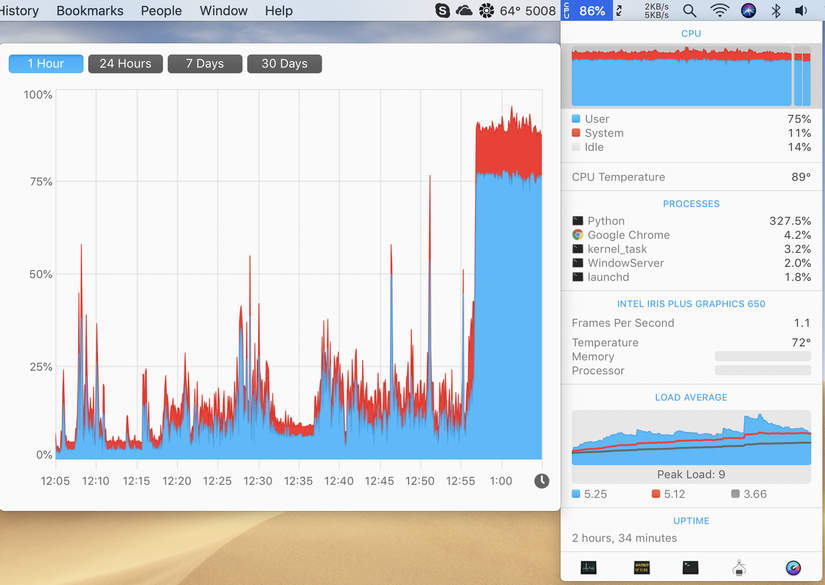The height and width of the screenshot is (585, 825).
Task: Click the fan sensor icon in menu bar
Action: coord(486,11)
